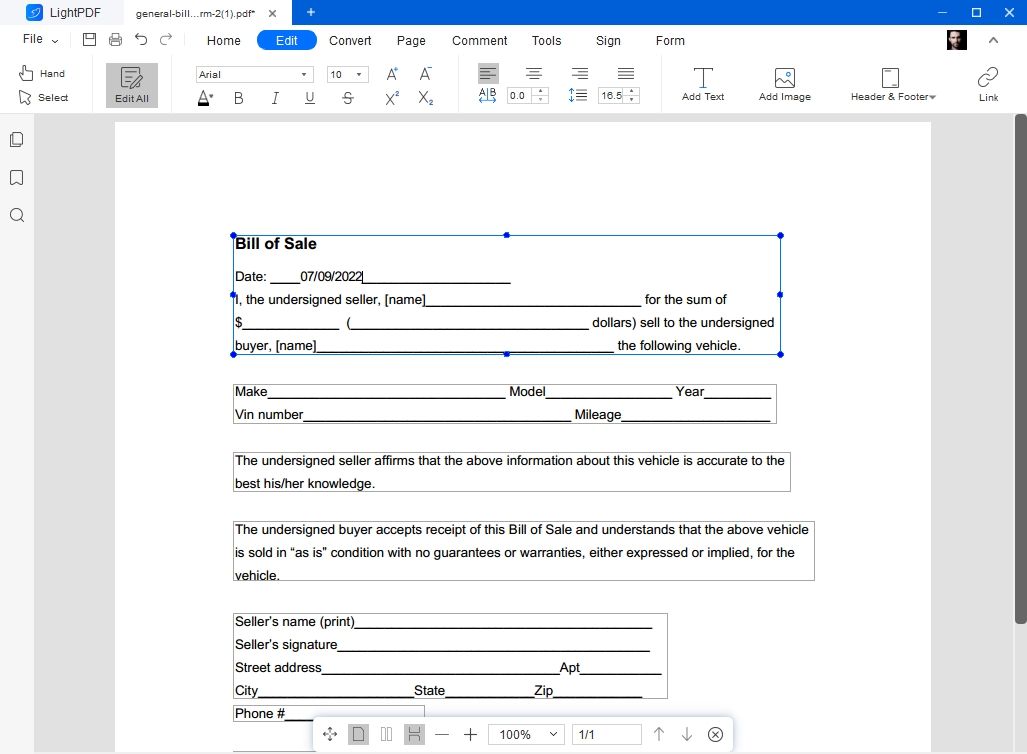Click the print icon
Image resolution: width=1027 pixels, height=754 pixels.
115,40
